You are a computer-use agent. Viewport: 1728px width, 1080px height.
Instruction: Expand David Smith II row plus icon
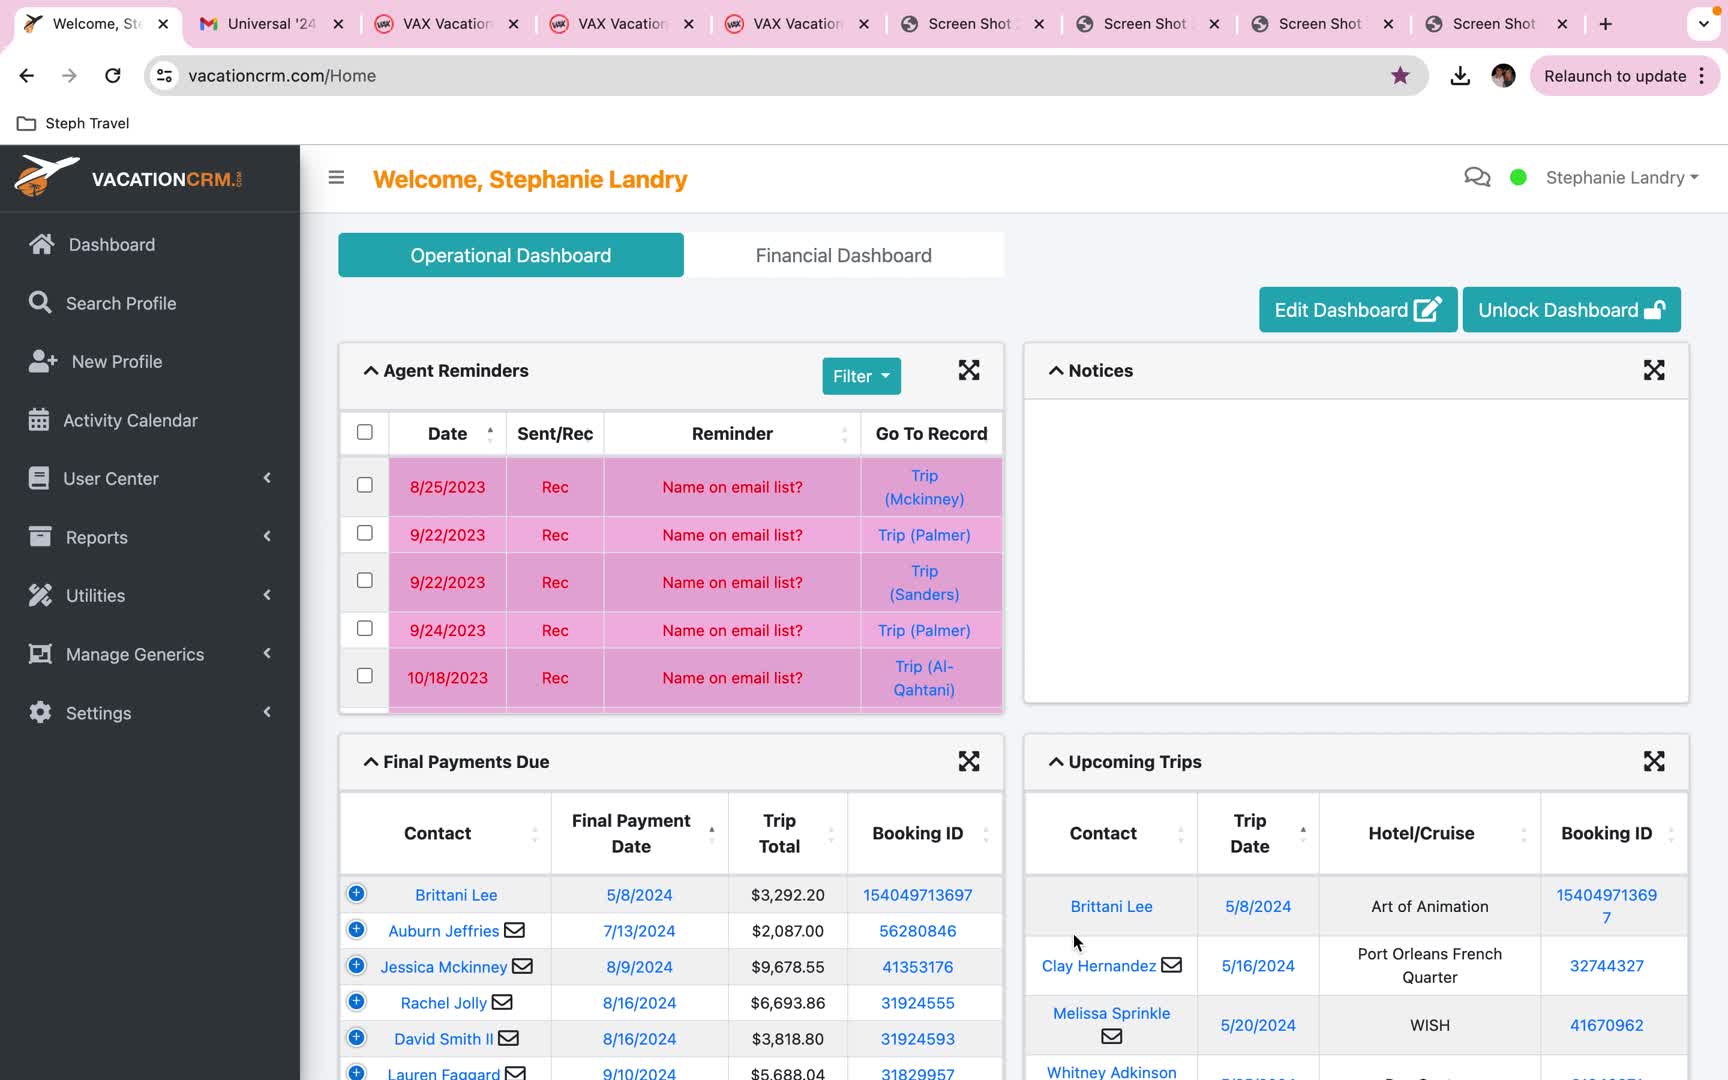click(x=356, y=1037)
